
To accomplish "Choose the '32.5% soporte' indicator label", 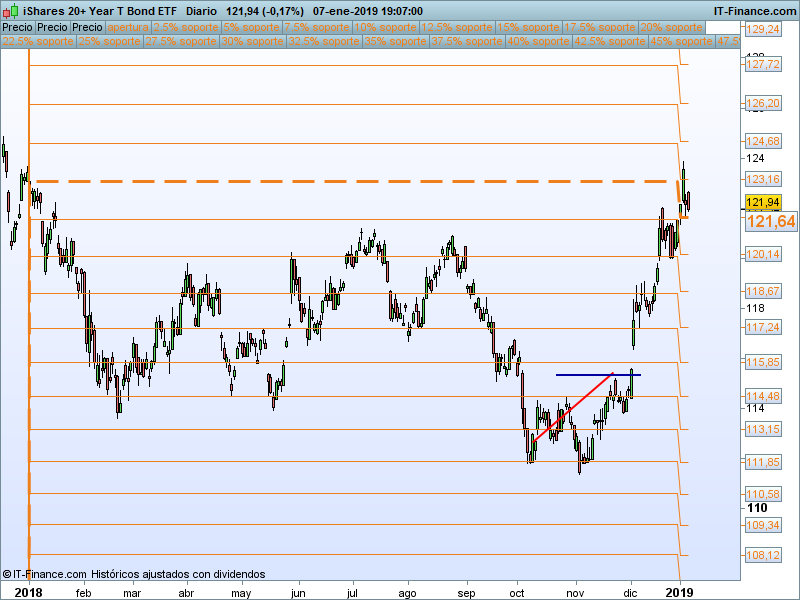I will point(324,41).
